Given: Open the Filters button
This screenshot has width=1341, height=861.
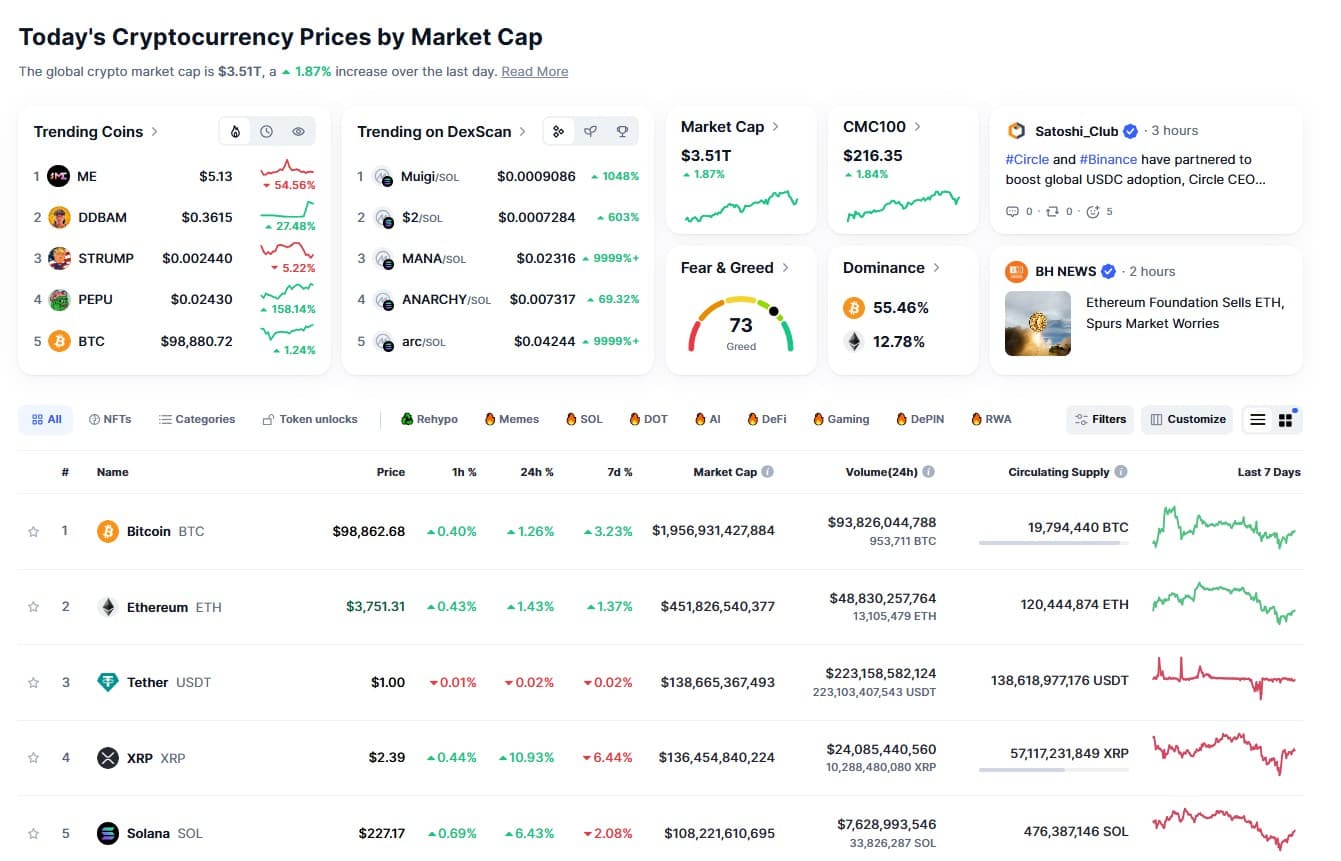Looking at the screenshot, I should click(x=1100, y=420).
